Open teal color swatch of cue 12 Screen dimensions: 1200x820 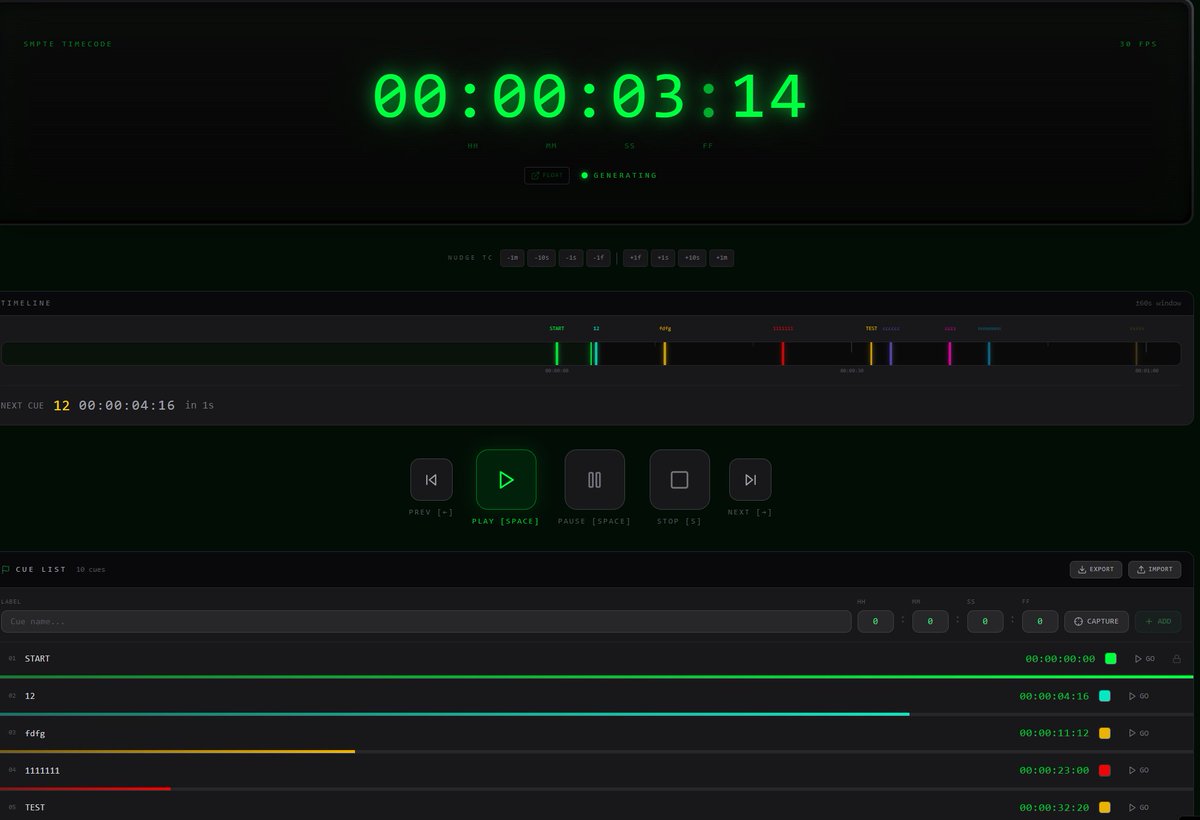[1105, 696]
